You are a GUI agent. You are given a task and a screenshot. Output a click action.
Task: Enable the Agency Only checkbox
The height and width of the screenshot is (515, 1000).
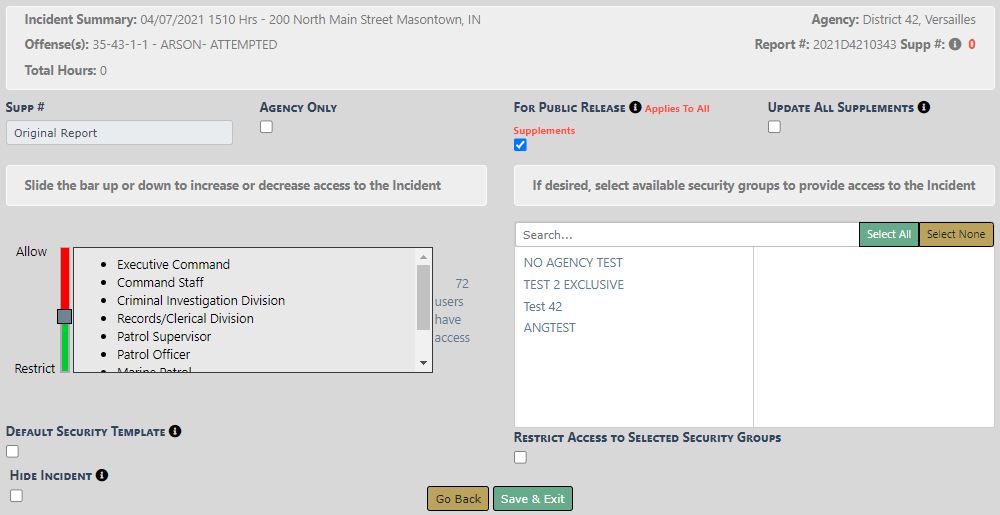(266, 127)
